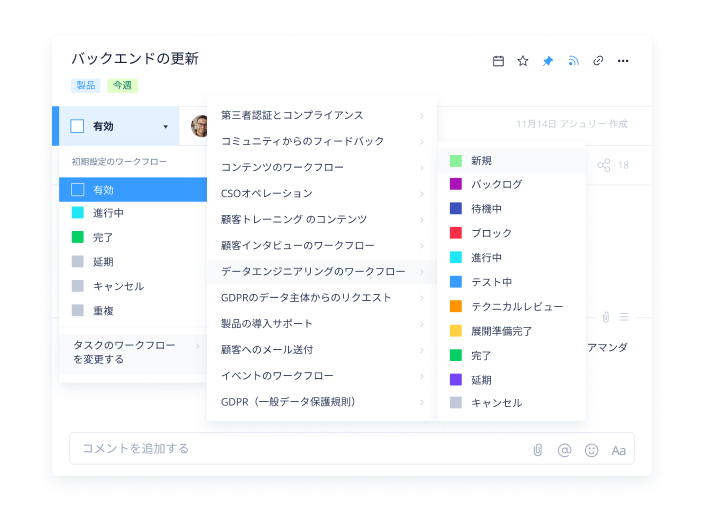Toggle the Aa text formatting option
This screenshot has height=512, width=704.
618,450
